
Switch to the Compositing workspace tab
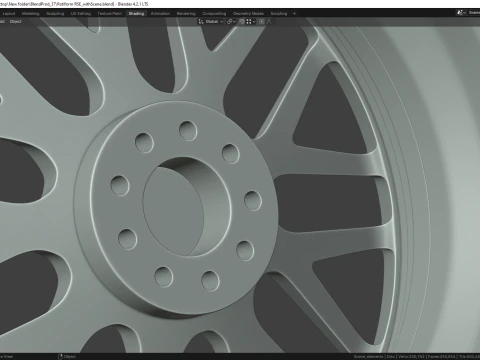(x=214, y=14)
